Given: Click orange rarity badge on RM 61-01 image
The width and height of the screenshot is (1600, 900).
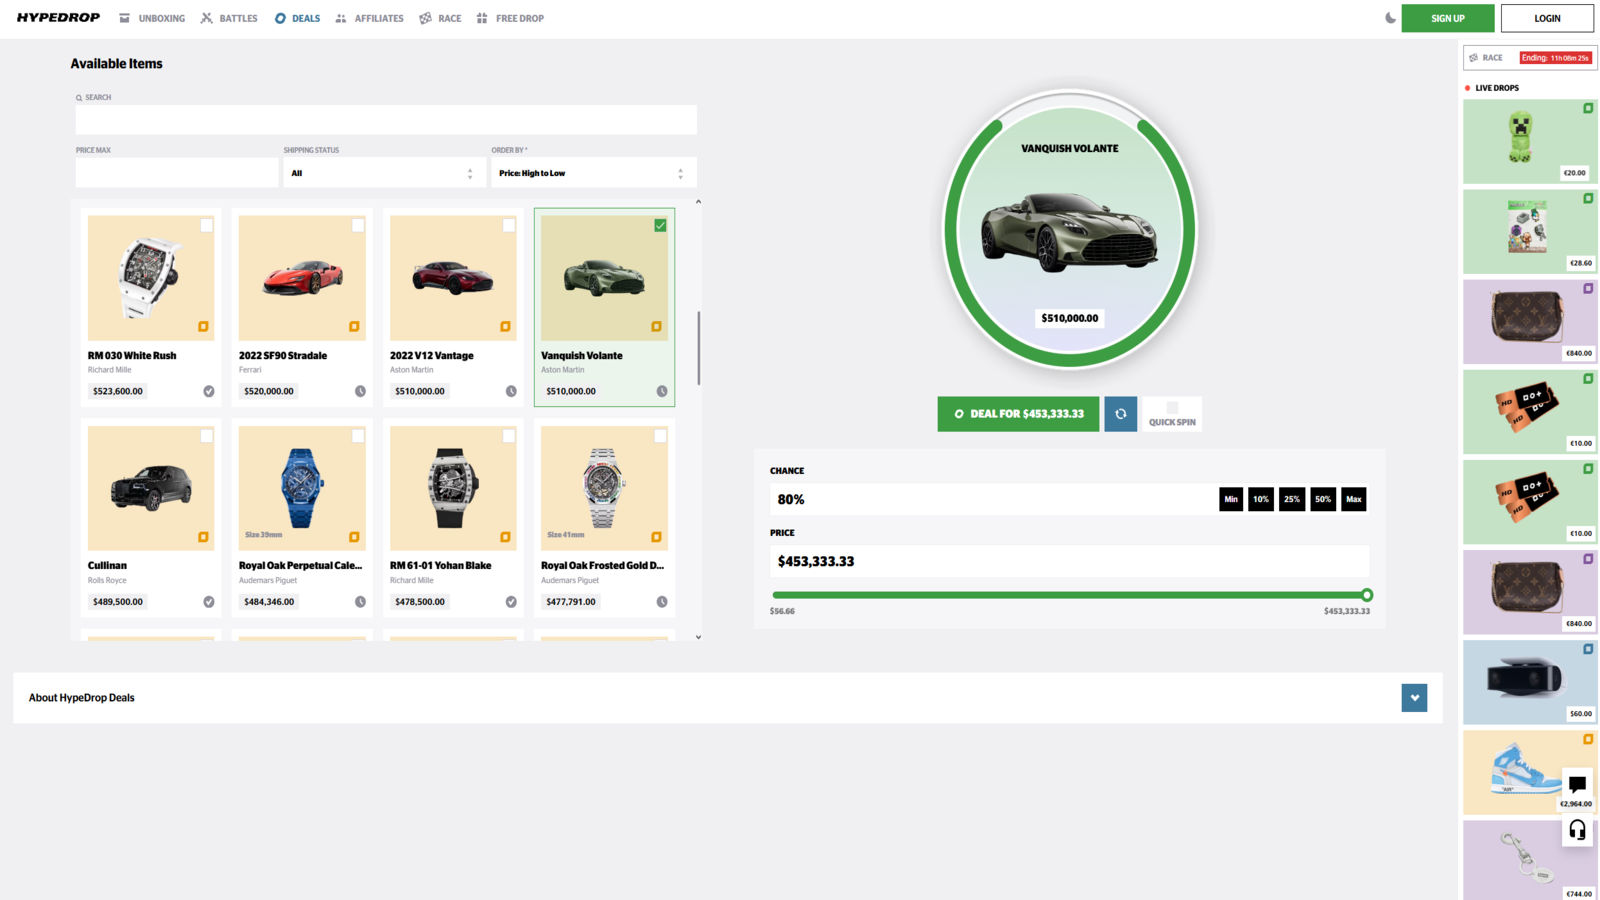Looking at the screenshot, I should point(505,537).
